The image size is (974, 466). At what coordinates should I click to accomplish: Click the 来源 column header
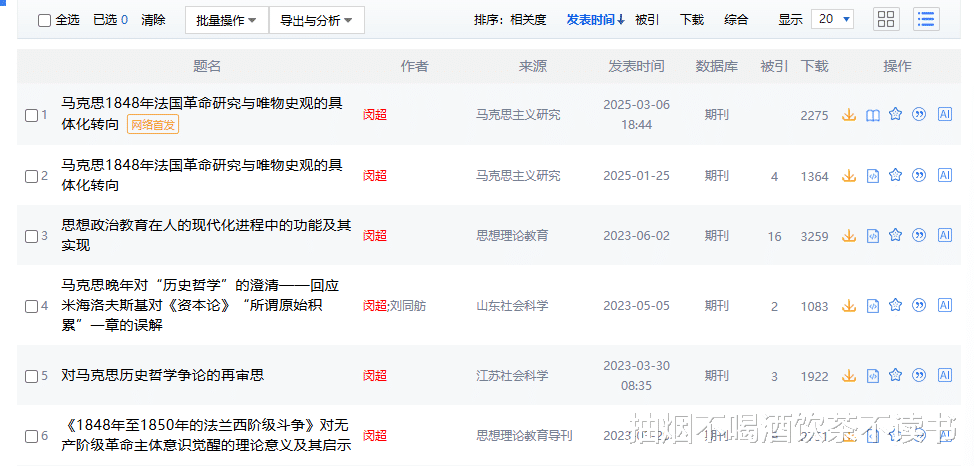[x=533, y=66]
